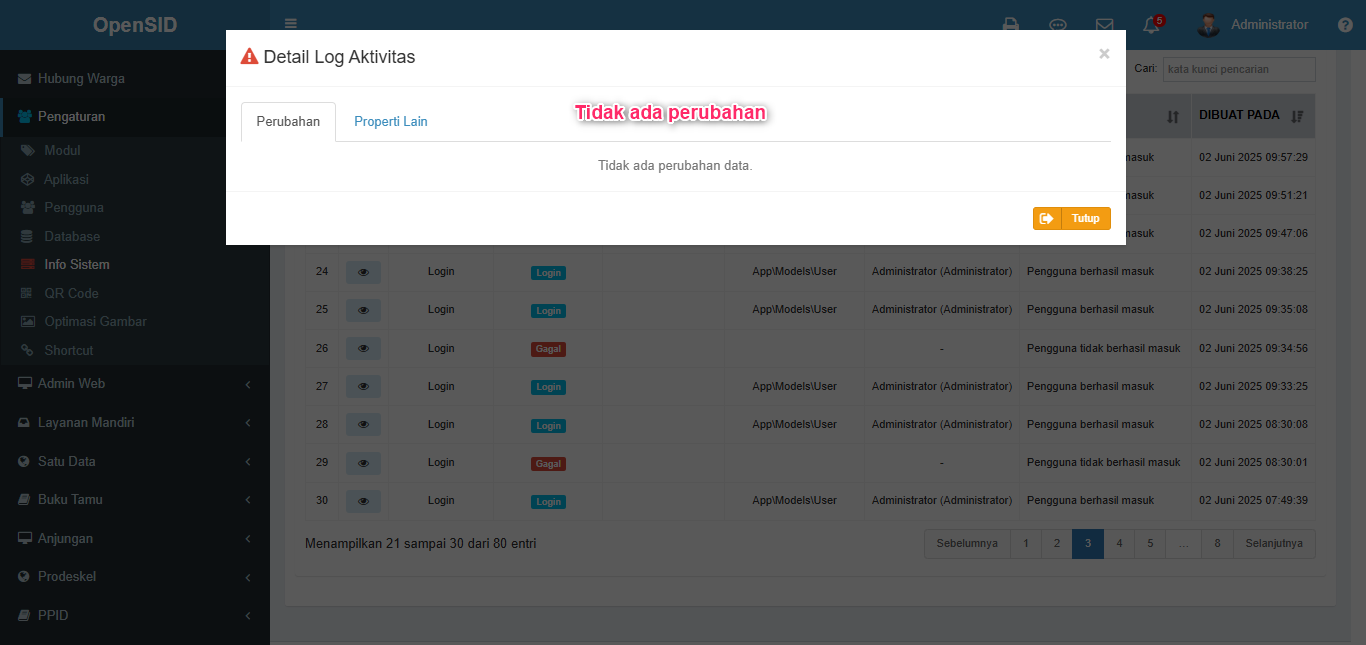Sort by the DIBUAT PADA column
This screenshot has height=645, width=1366.
coord(1251,116)
